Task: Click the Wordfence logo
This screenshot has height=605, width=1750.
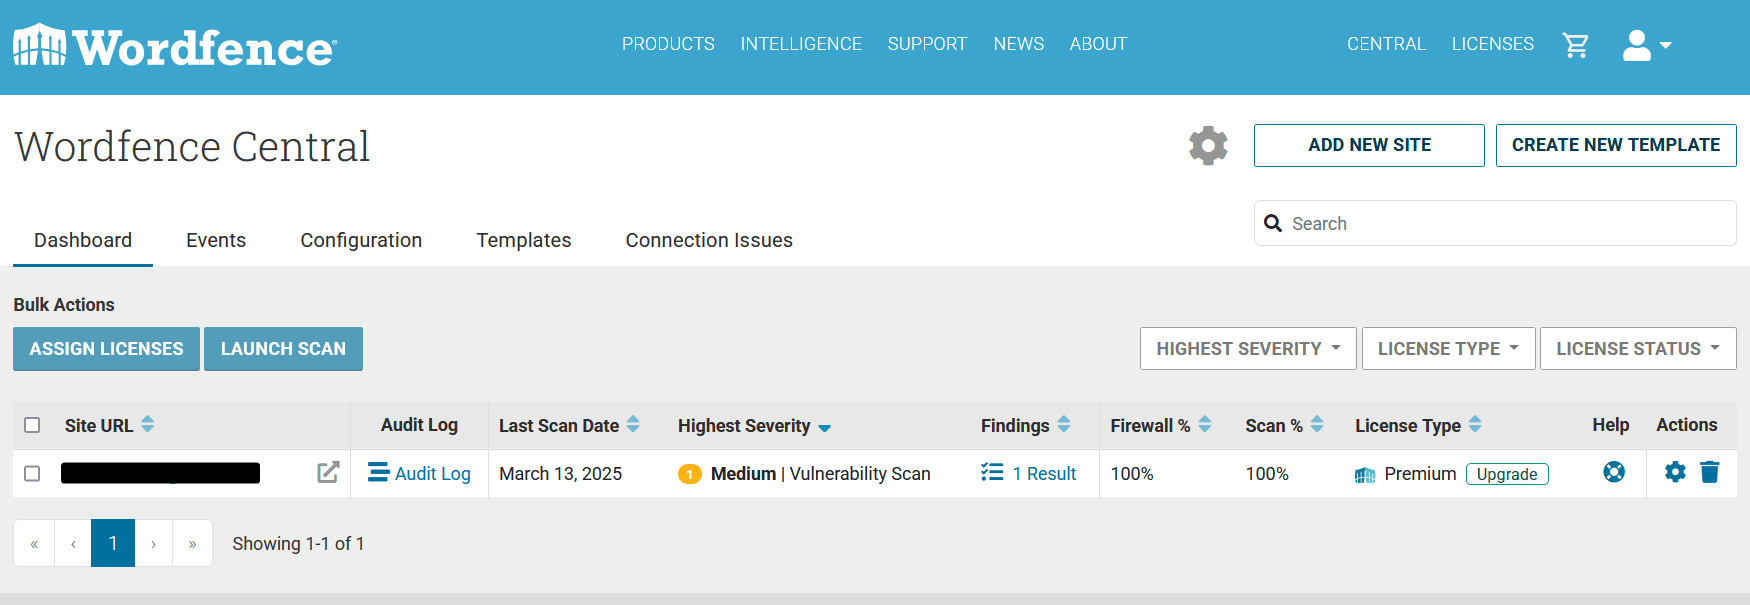Action: pyautogui.click(x=175, y=46)
